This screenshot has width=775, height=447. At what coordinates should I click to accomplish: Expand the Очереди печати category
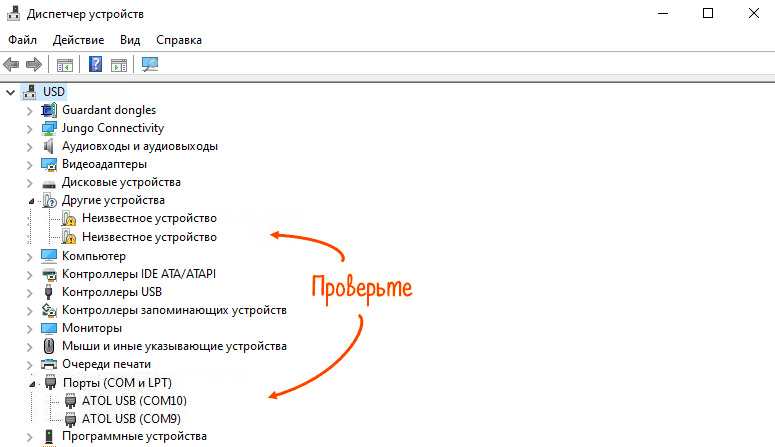pos(30,365)
